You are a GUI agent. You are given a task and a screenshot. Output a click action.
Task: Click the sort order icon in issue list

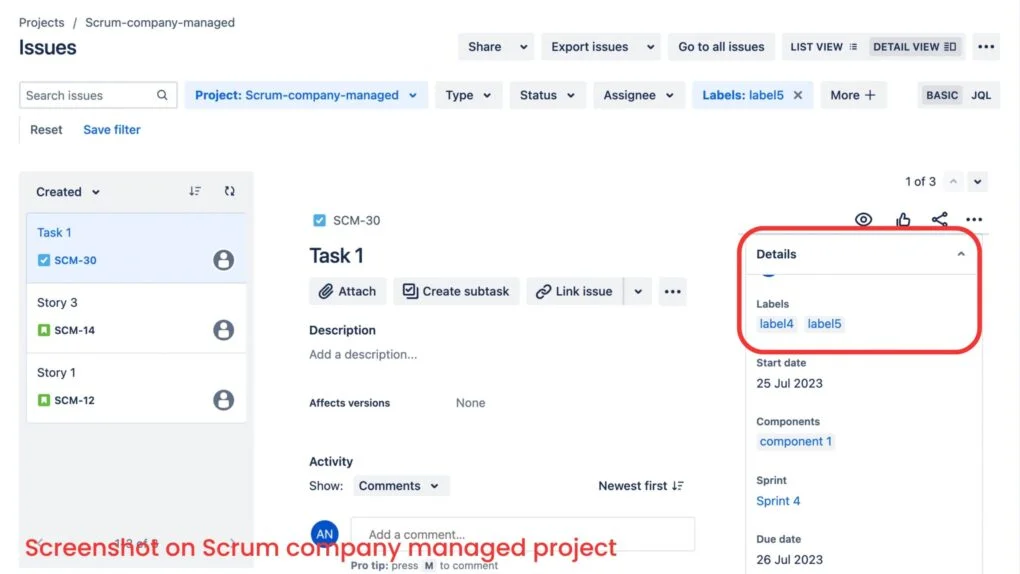point(195,191)
